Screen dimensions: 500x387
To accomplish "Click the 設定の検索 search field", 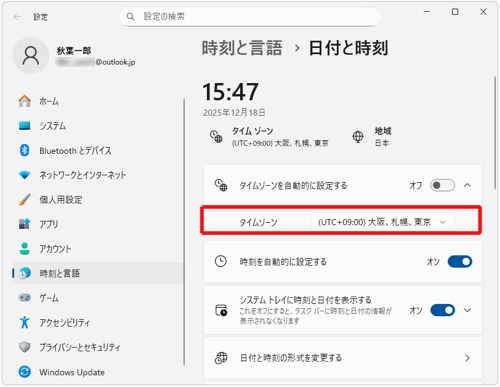I will pyautogui.click(x=250, y=17).
